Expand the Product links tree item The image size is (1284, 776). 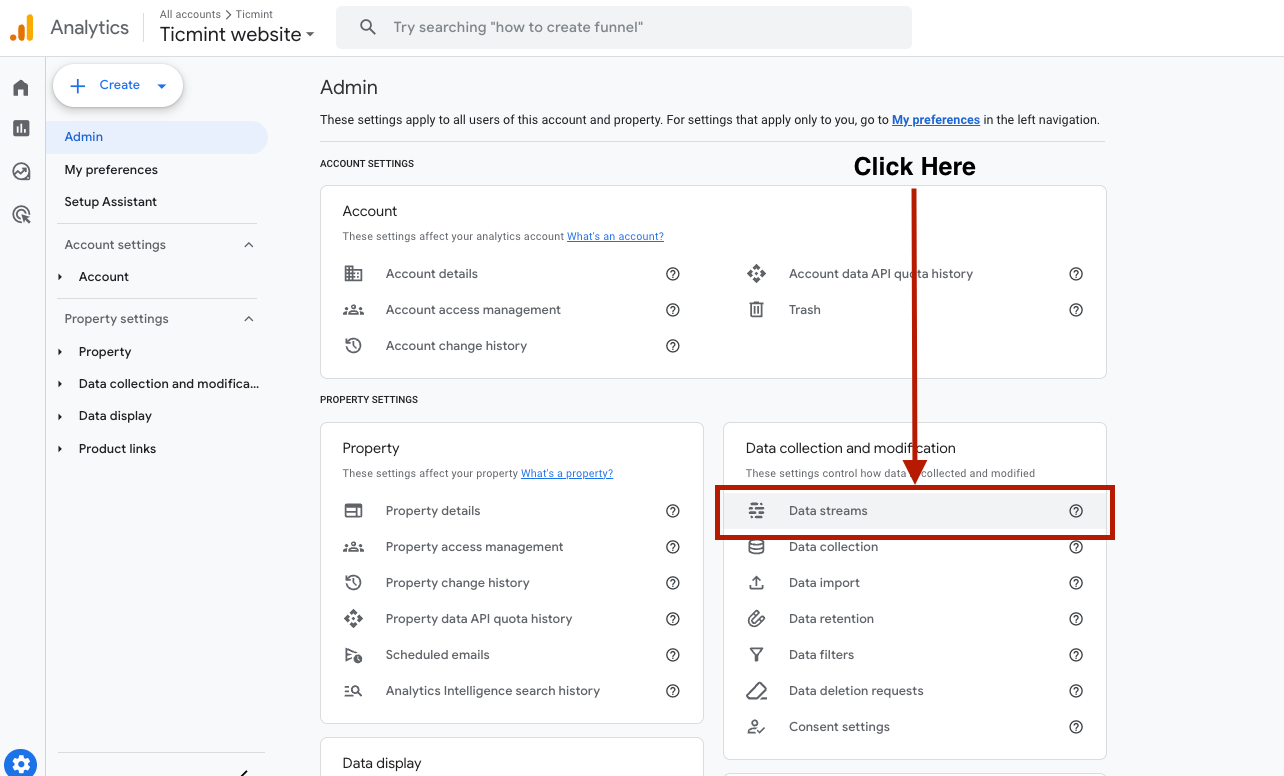tap(60, 449)
